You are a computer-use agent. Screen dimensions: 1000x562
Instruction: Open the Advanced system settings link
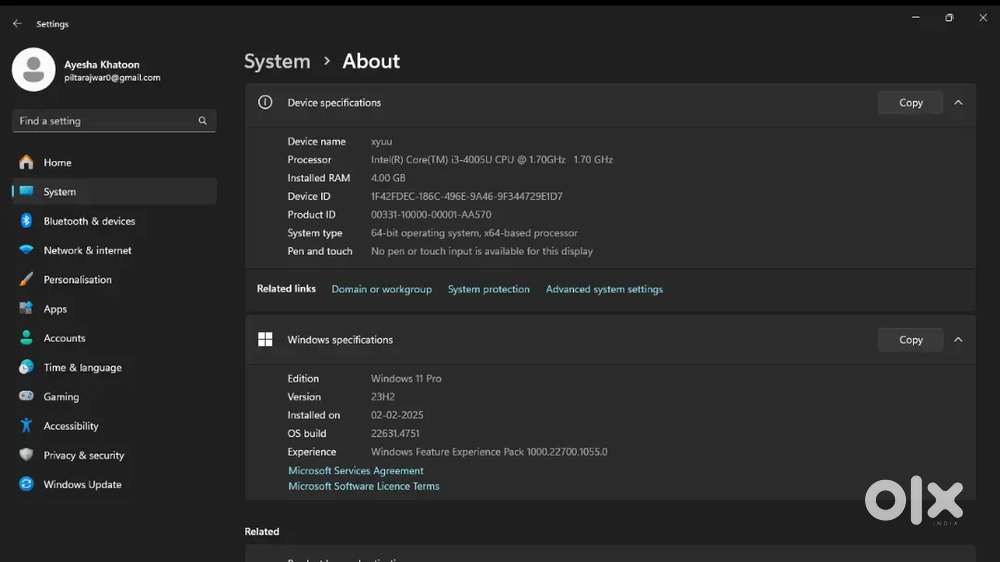(604, 289)
